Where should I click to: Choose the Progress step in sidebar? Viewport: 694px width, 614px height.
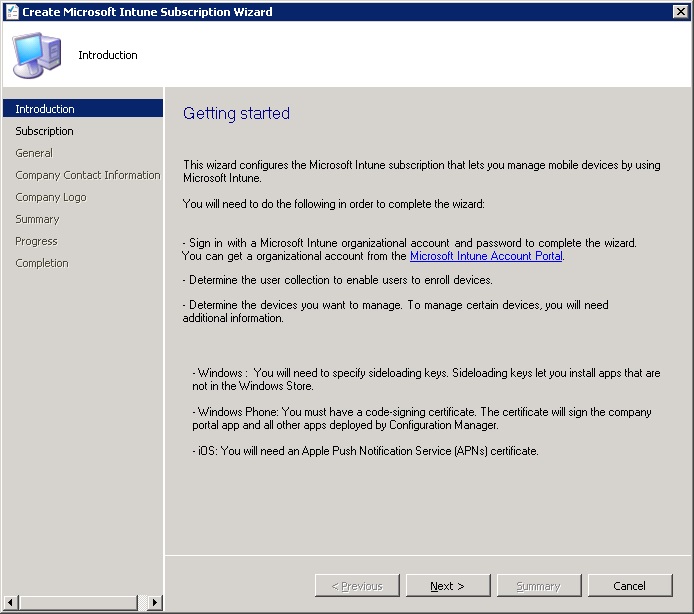[x=36, y=241]
